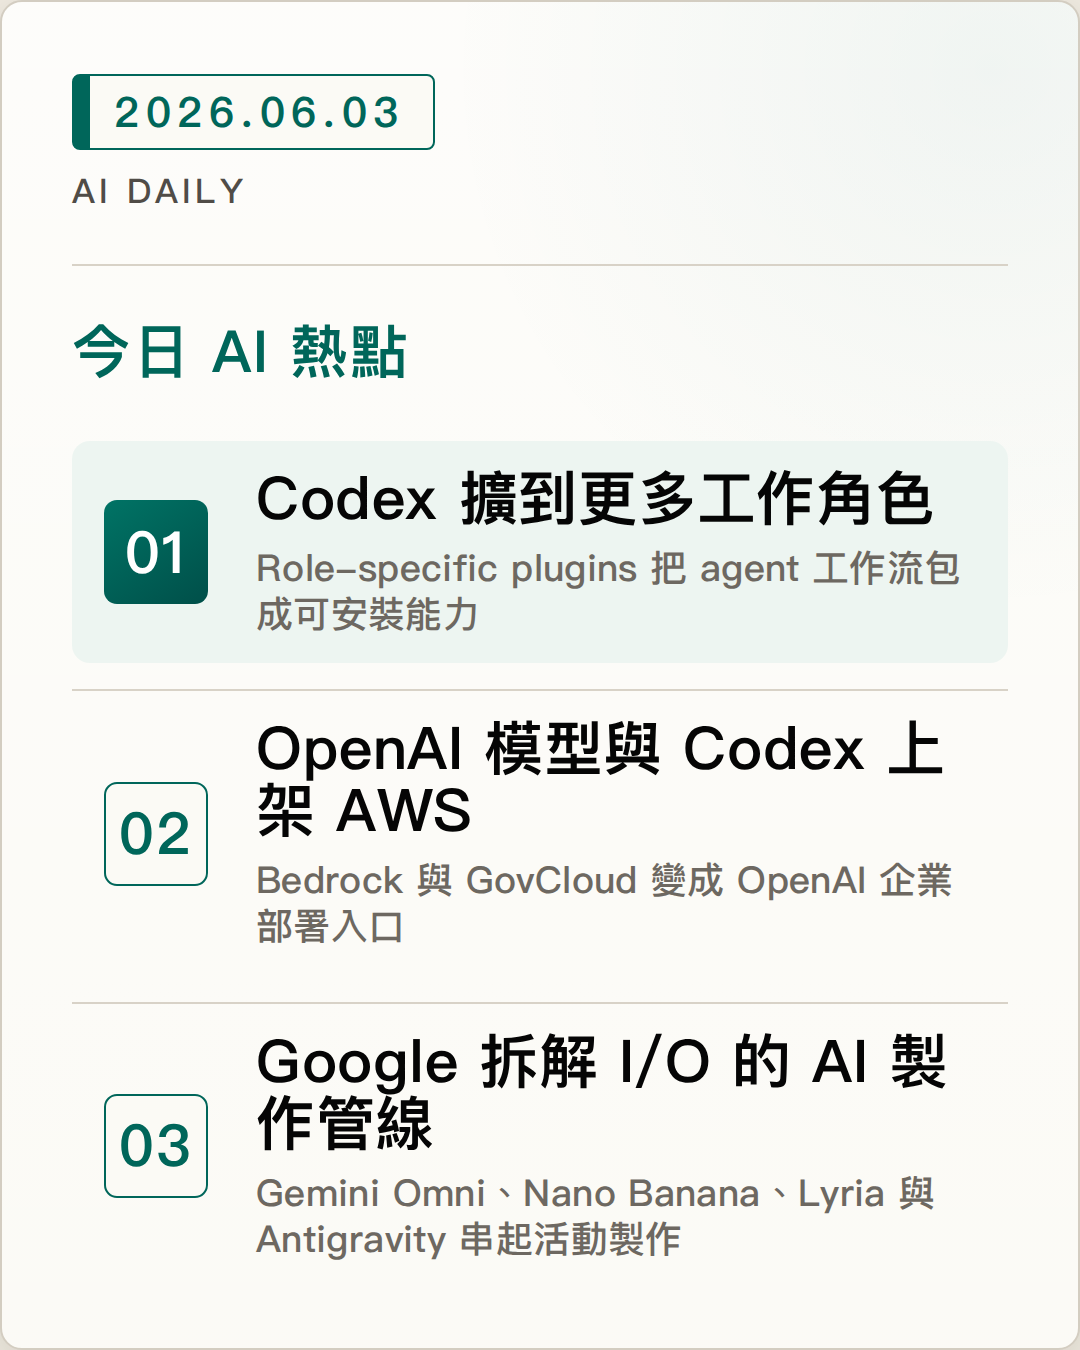Open headline Google 拆解 I/O 的 AI 製作管線

[x=601, y=1092]
